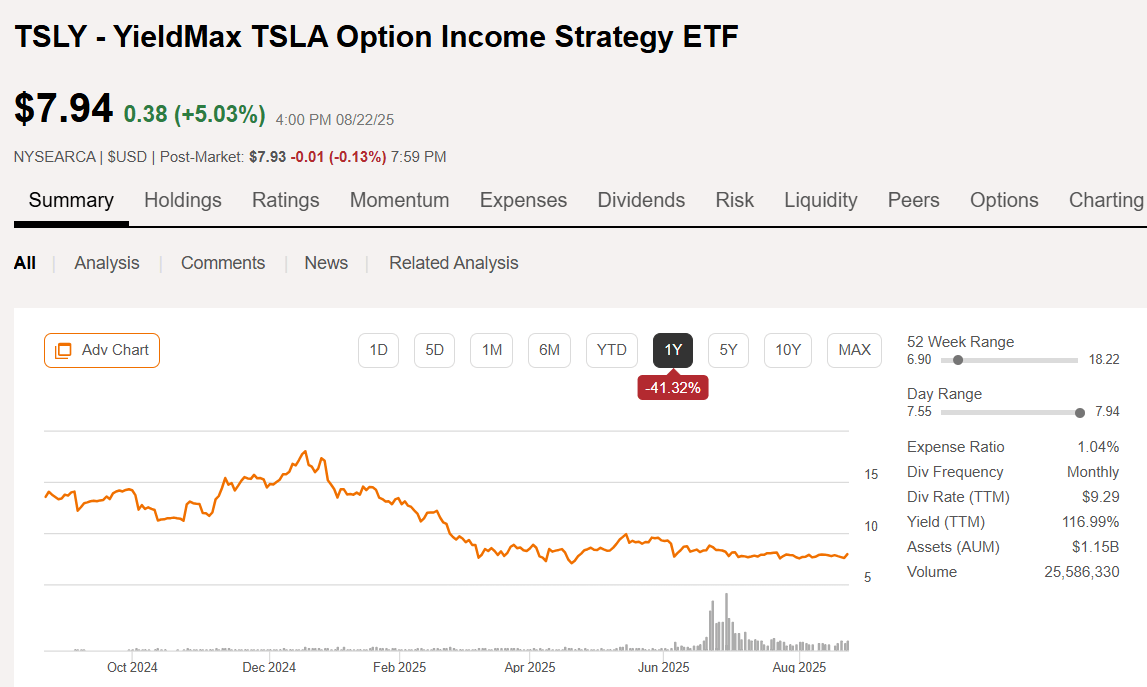Switch chart to 5D range

[434, 350]
